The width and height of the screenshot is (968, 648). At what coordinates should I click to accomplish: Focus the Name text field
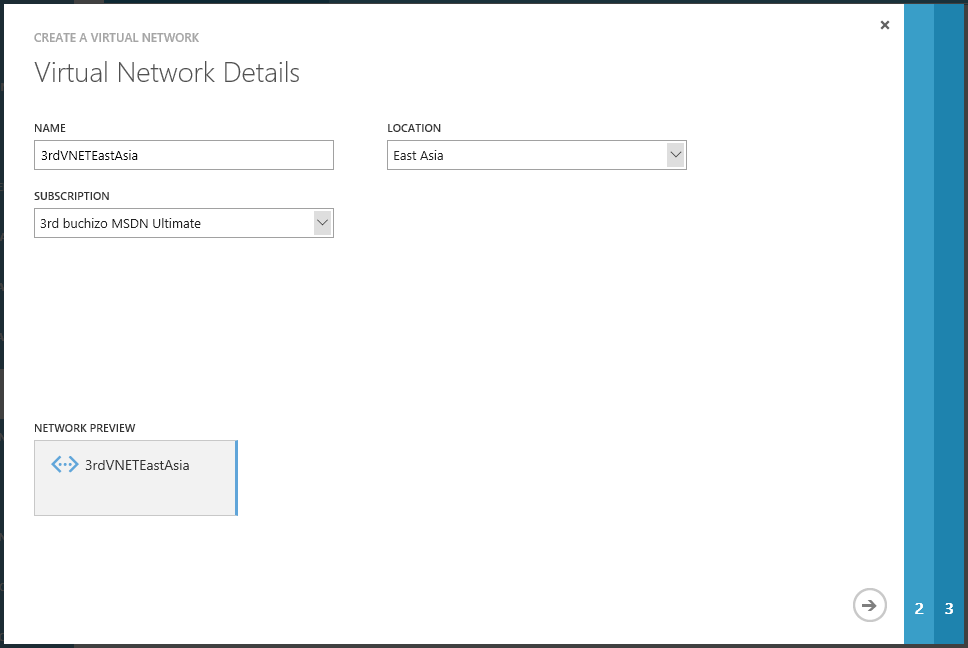click(184, 155)
